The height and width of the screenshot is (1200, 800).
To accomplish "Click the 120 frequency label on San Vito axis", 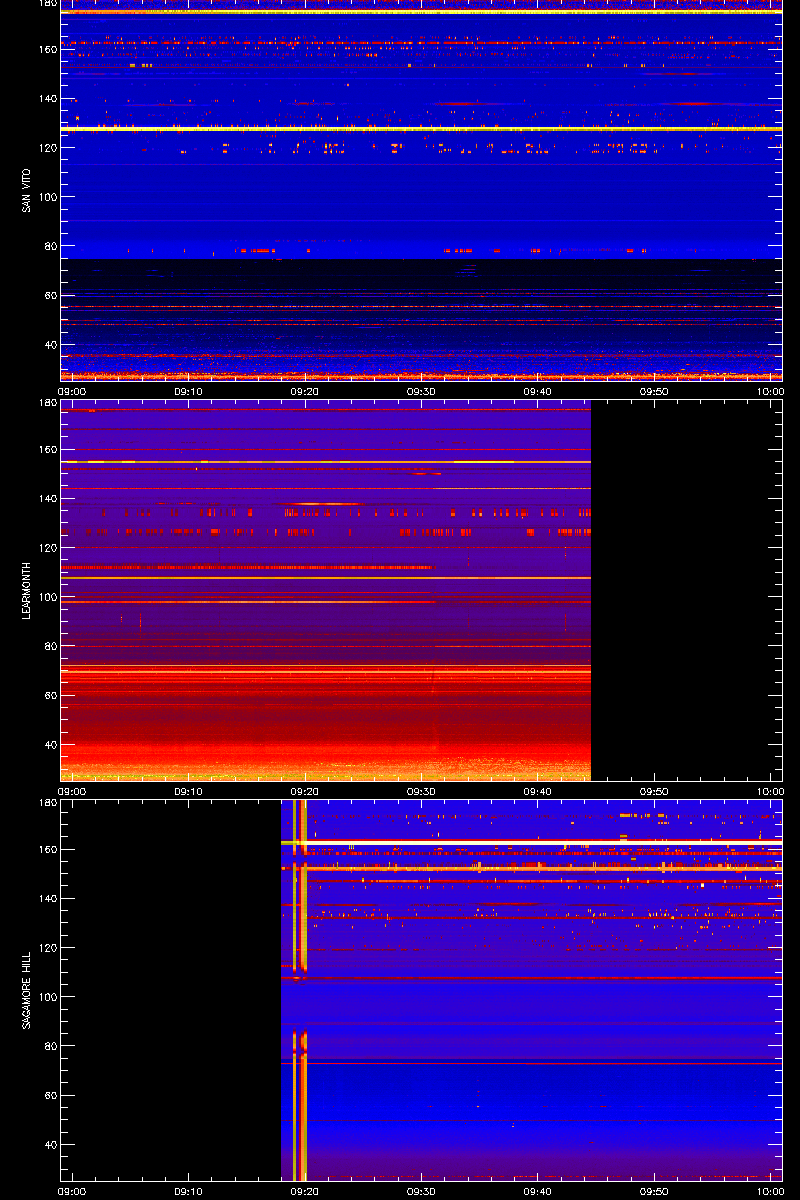I will (48, 147).
